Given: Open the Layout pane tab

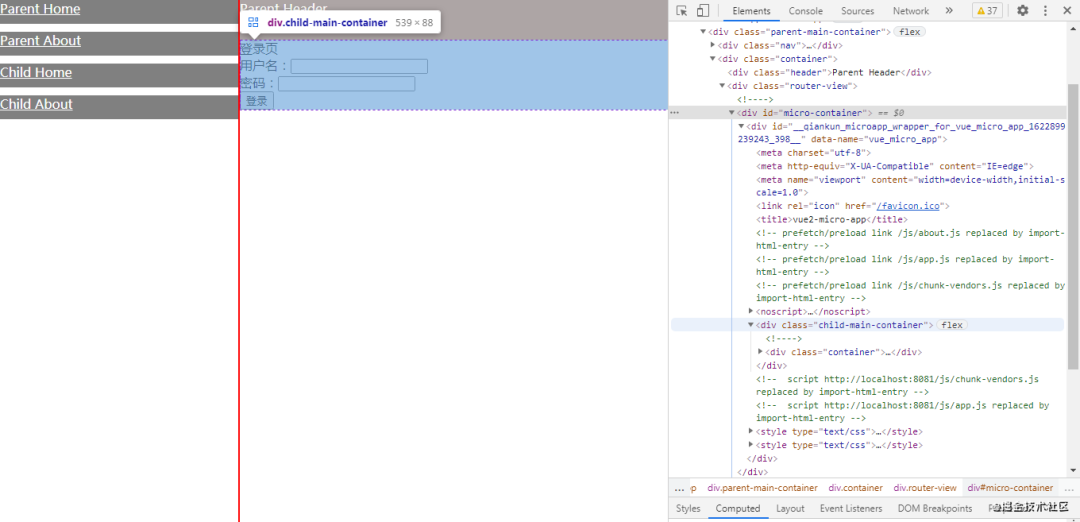Looking at the screenshot, I should pos(790,508).
